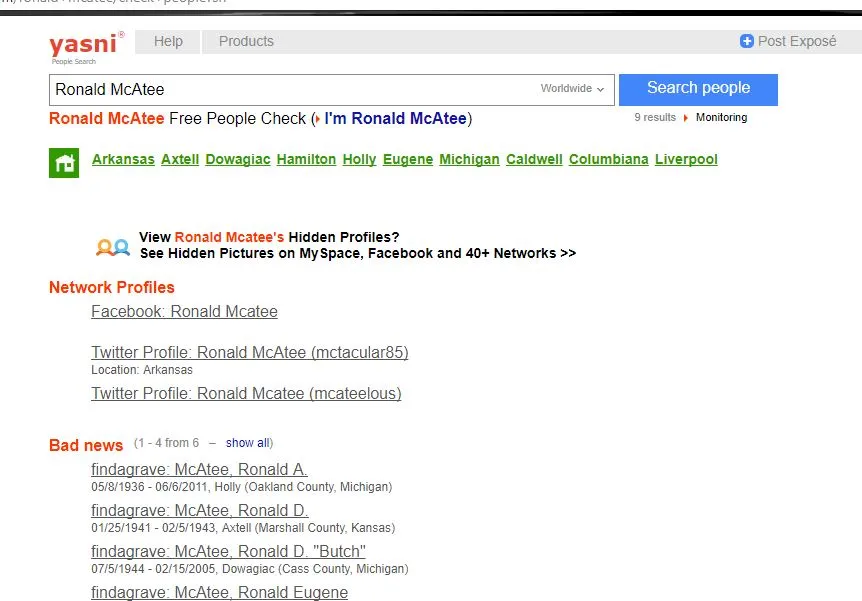
Task: Select the Michigan location link
Action: (x=469, y=159)
